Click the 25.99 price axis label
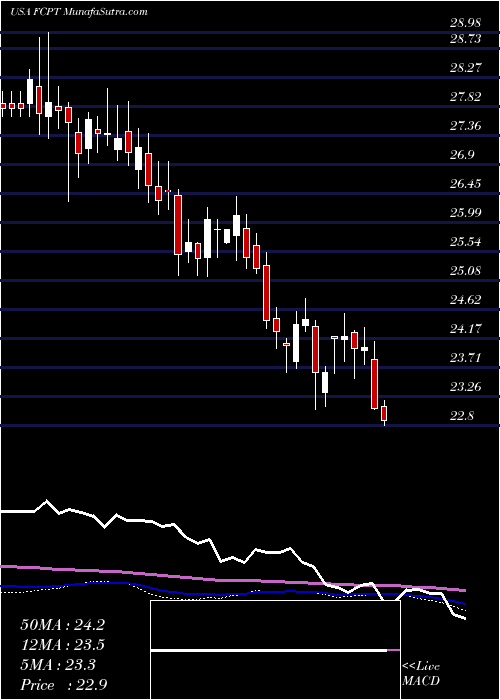Viewport: 500px width, 700px height. coord(465,213)
